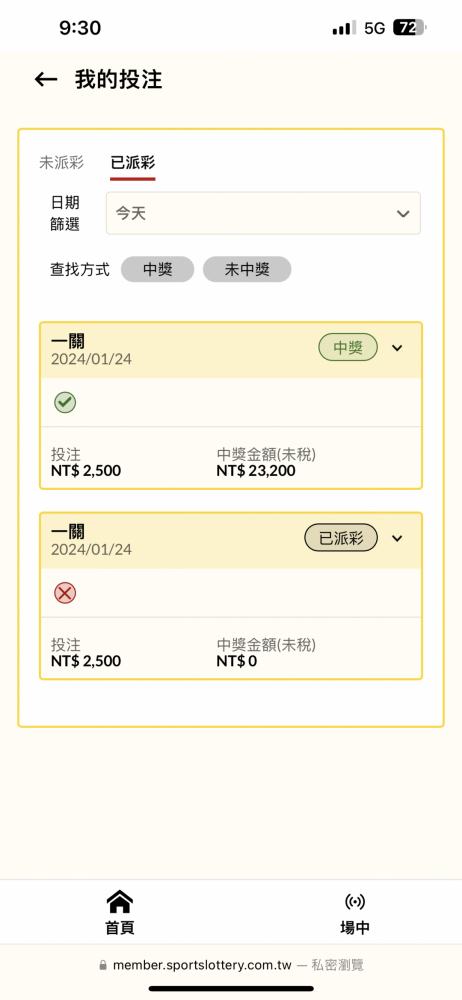This screenshot has height=1000, width=462.
Task: Tap the green 中獎 status badge
Action: 348,348
